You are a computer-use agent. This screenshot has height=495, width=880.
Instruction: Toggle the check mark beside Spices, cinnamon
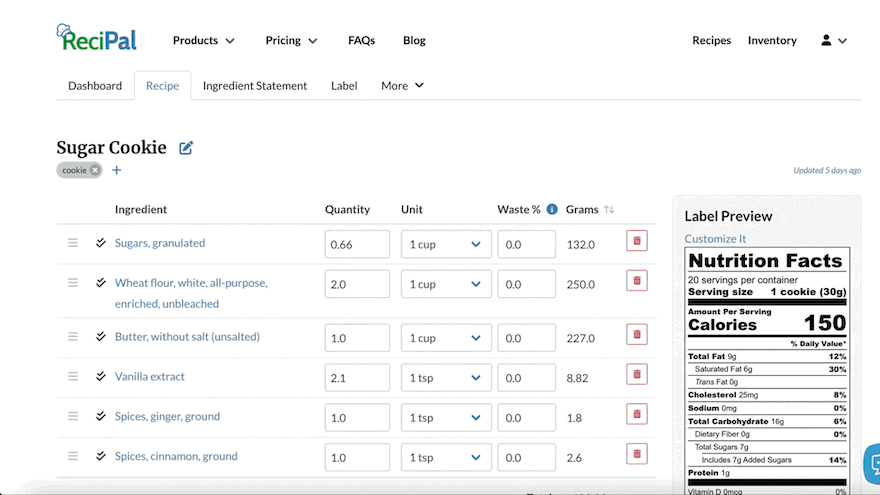click(x=101, y=456)
